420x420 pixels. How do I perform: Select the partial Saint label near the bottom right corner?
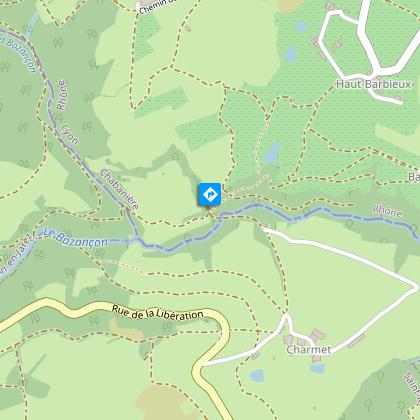[x=412, y=387]
